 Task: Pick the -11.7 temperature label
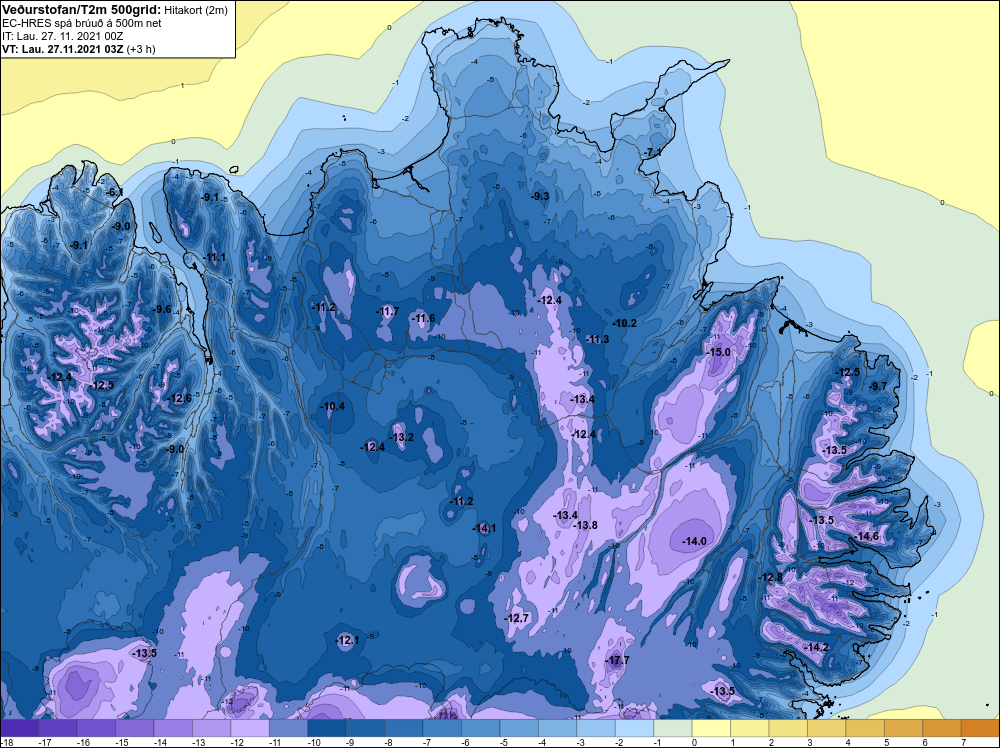(x=387, y=311)
